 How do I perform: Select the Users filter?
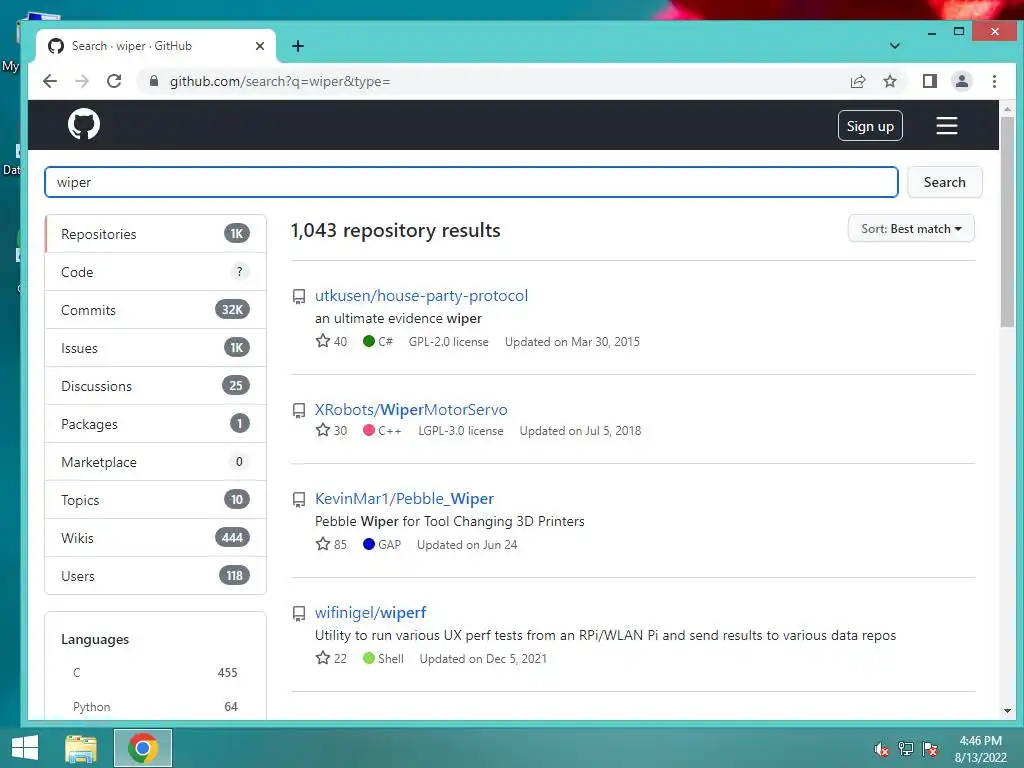[x=155, y=575]
